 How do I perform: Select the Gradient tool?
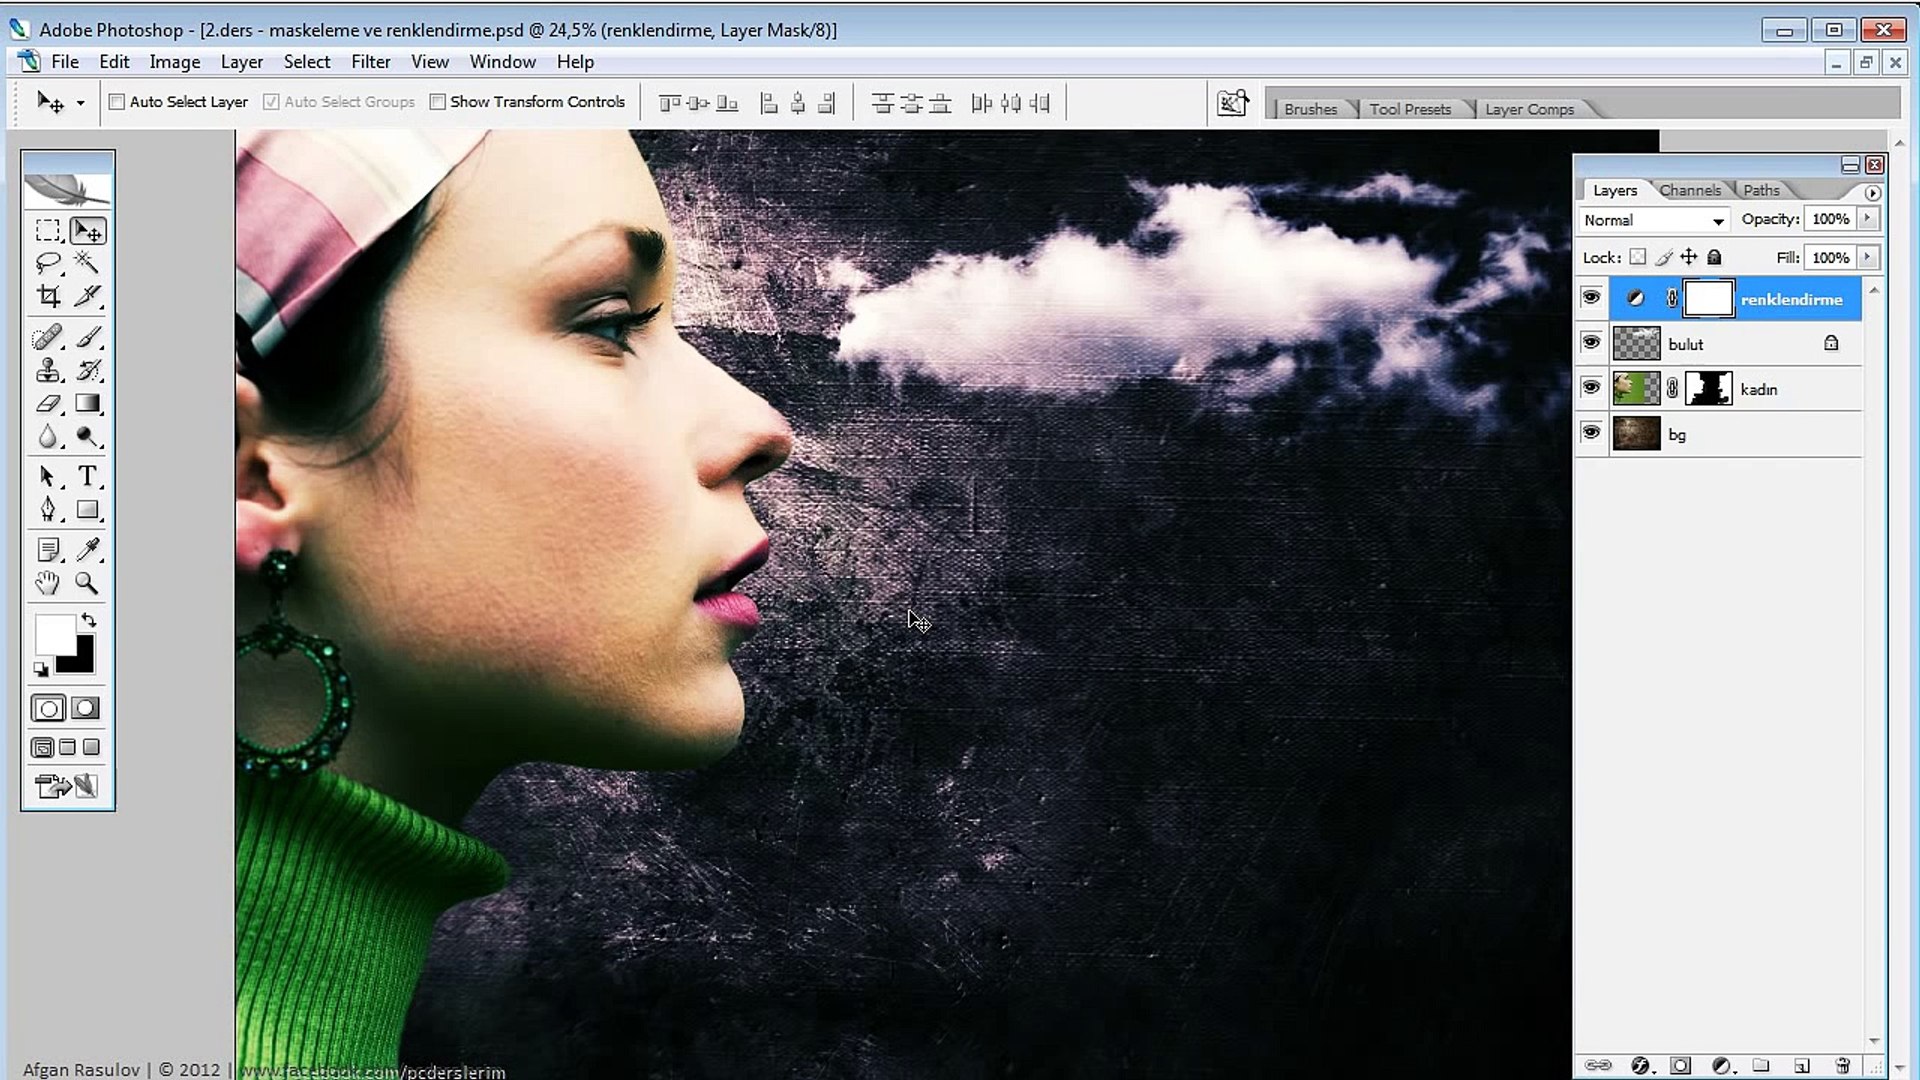pyautogui.click(x=88, y=404)
